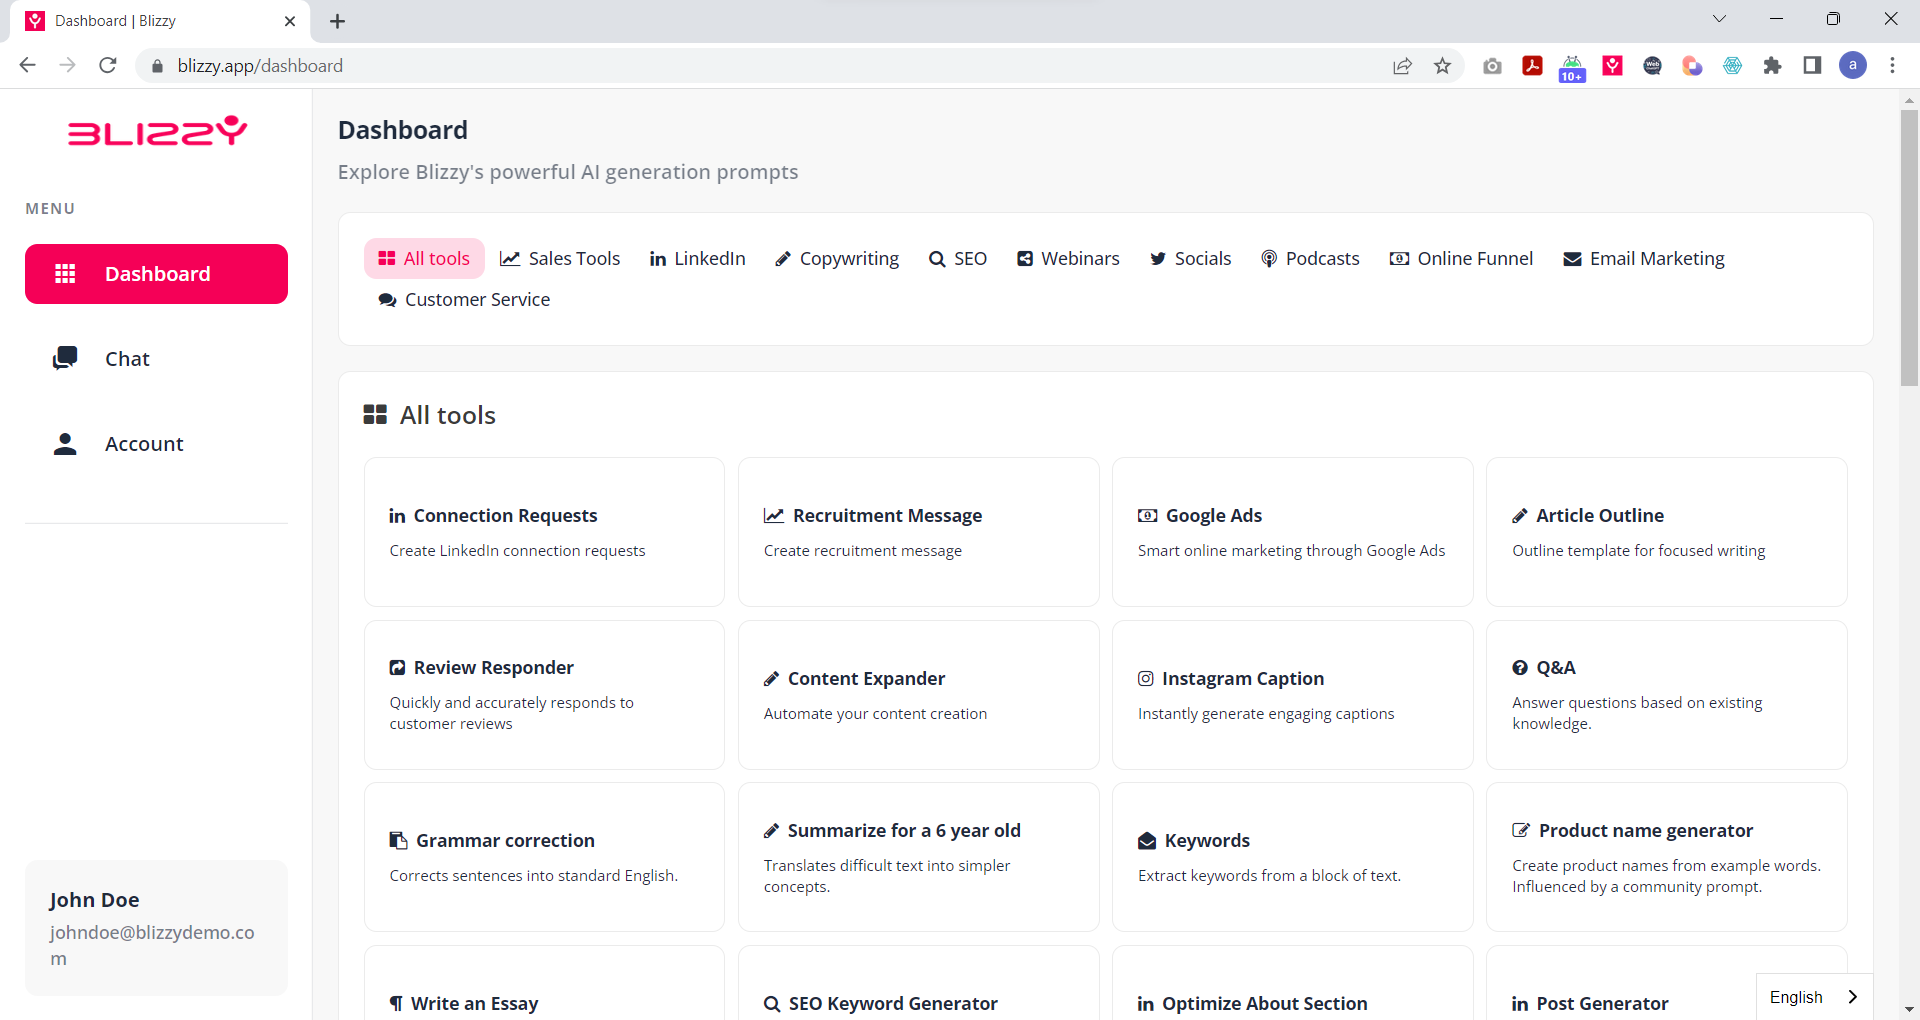The height and width of the screenshot is (1020, 1920).
Task: Switch to the Customer Service category
Action: click(x=464, y=300)
